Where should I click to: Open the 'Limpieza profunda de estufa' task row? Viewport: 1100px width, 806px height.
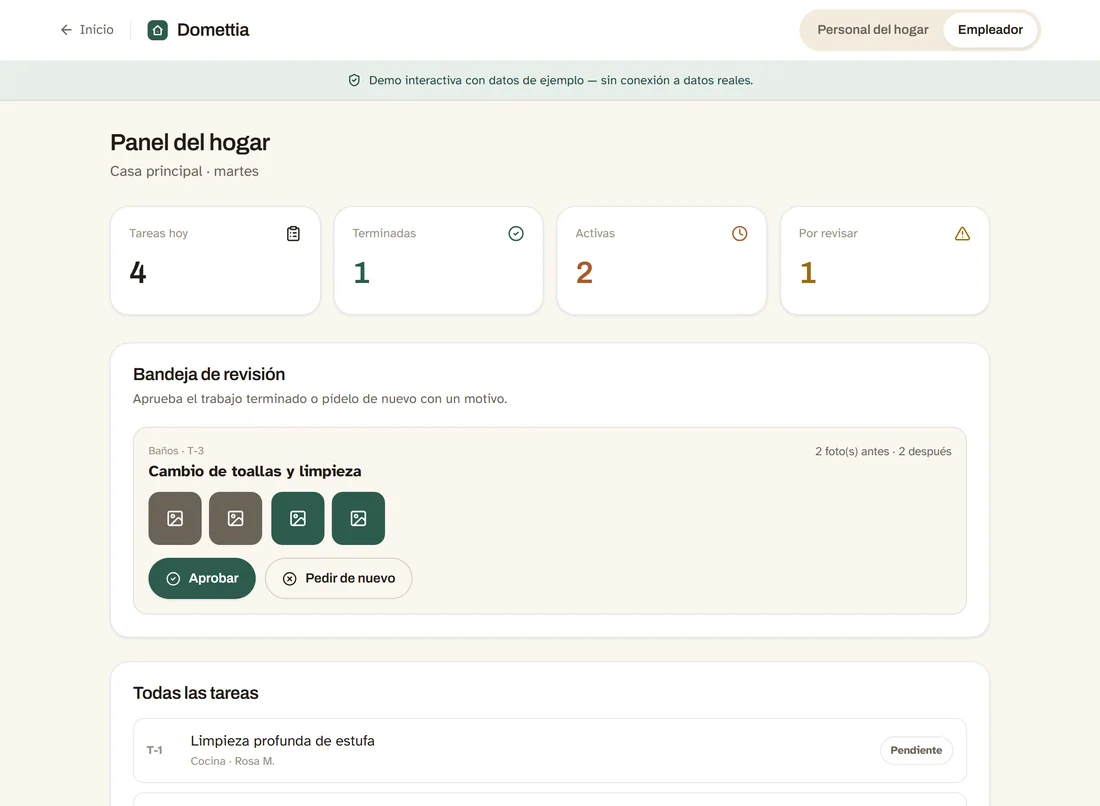click(550, 750)
